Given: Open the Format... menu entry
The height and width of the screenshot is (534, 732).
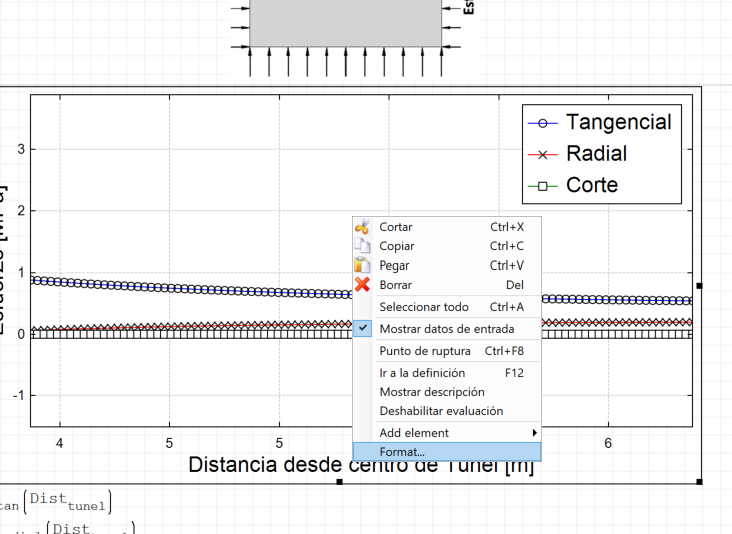Looking at the screenshot, I should click(x=402, y=452).
